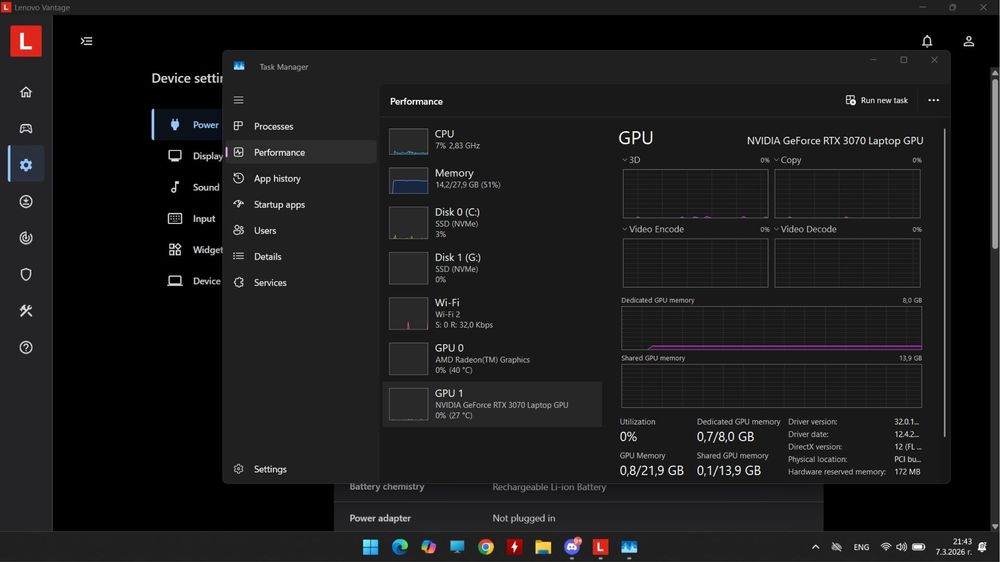1000x562 pixels.
Task: Open Discord from the taskbar
Action: point(572,547)
